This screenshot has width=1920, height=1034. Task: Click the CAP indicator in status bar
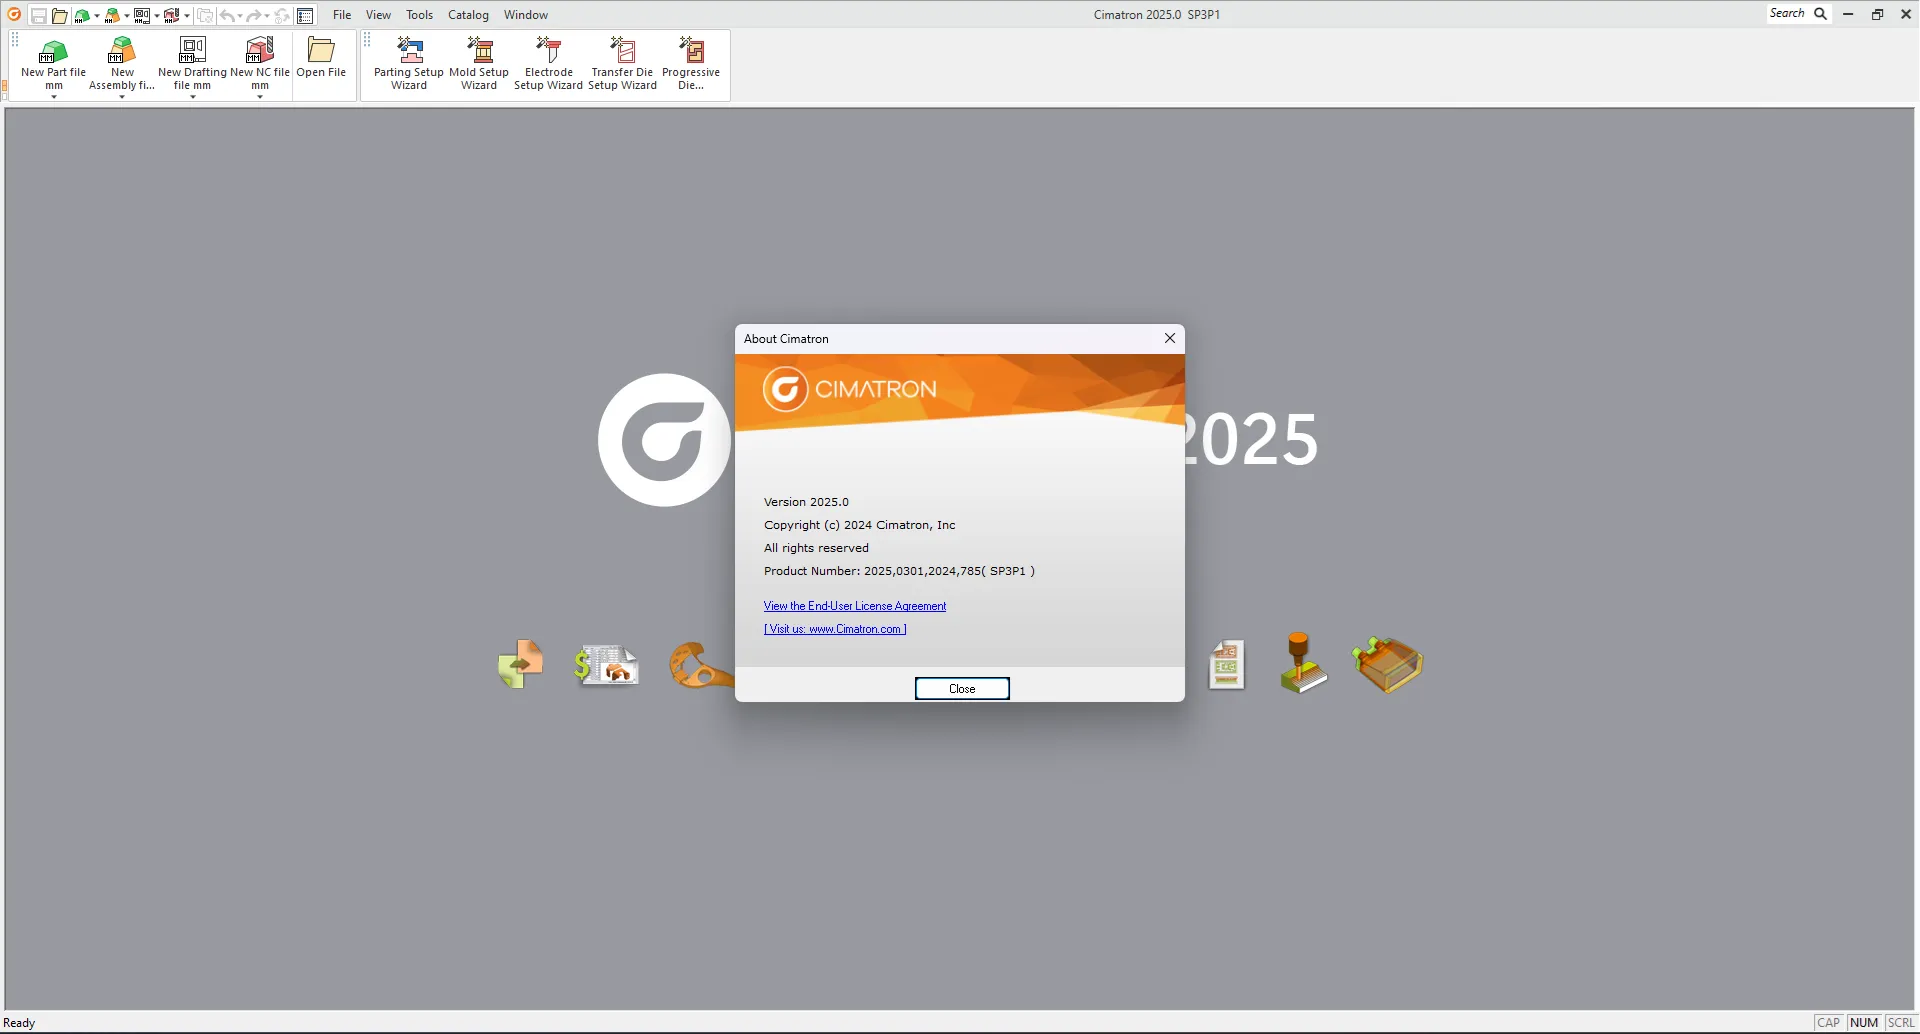tap(1829, 1023)
